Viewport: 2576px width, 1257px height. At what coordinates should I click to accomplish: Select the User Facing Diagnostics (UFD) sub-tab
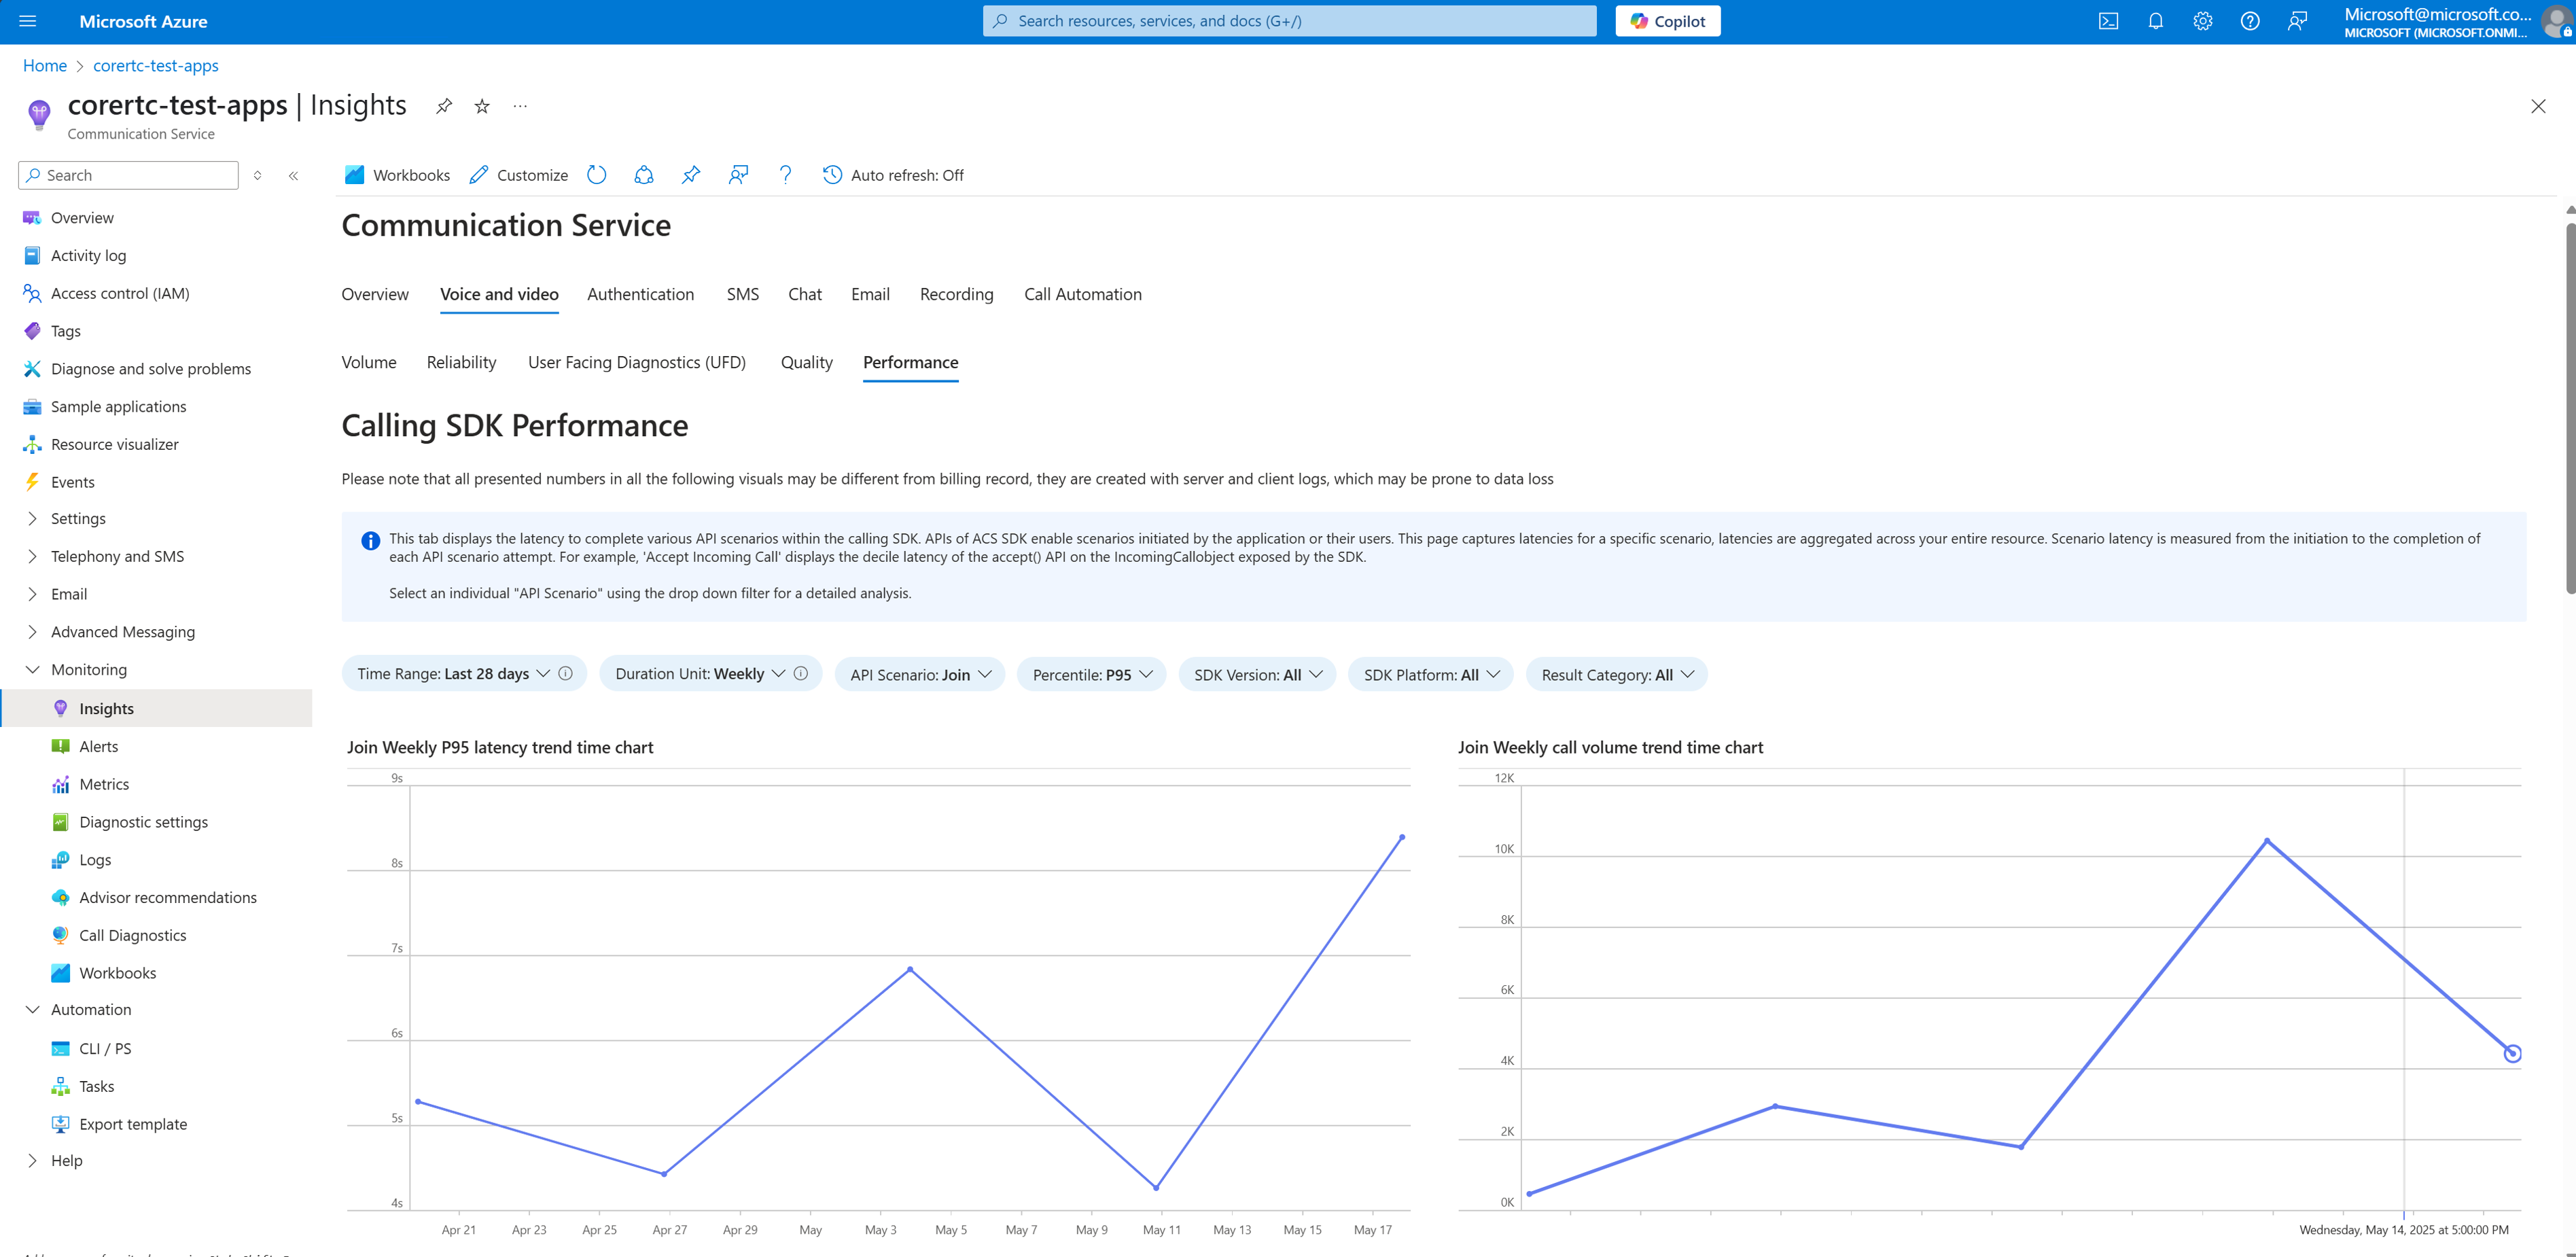pos(637,362)
